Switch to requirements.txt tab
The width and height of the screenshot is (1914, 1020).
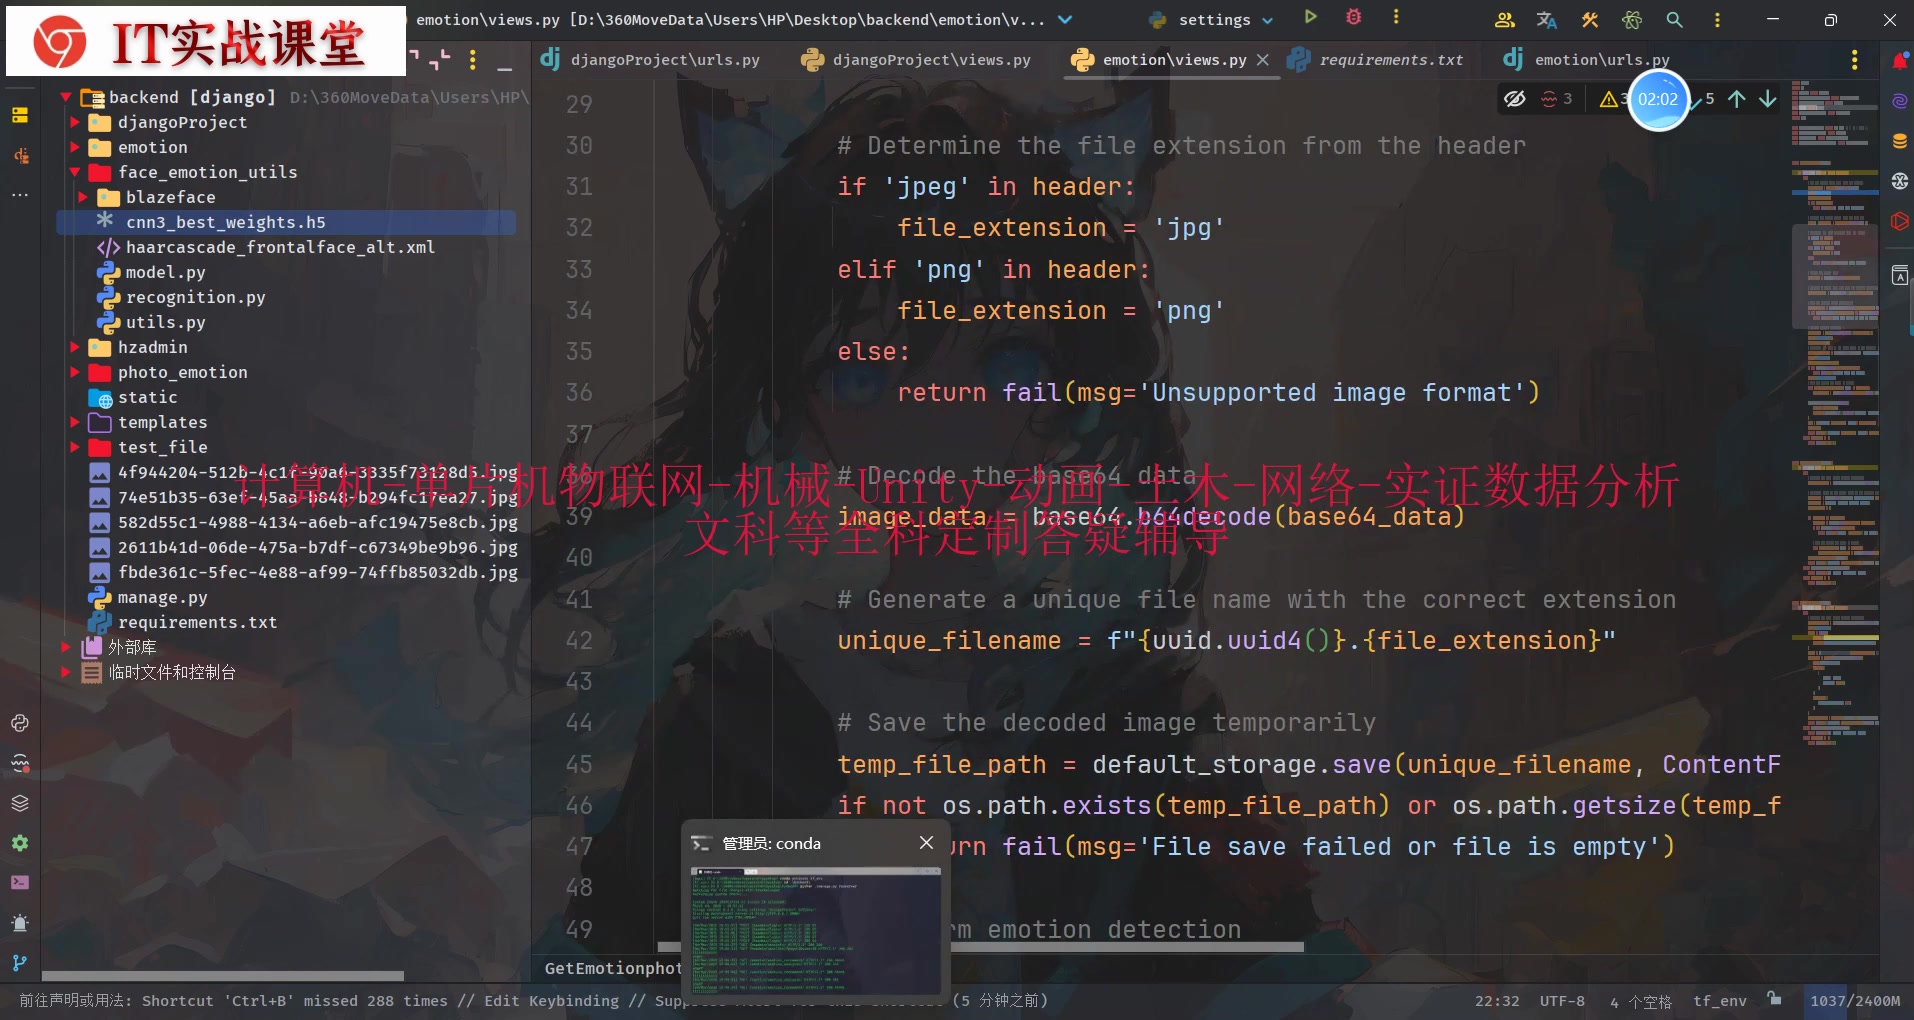[x=1376, y=60]
